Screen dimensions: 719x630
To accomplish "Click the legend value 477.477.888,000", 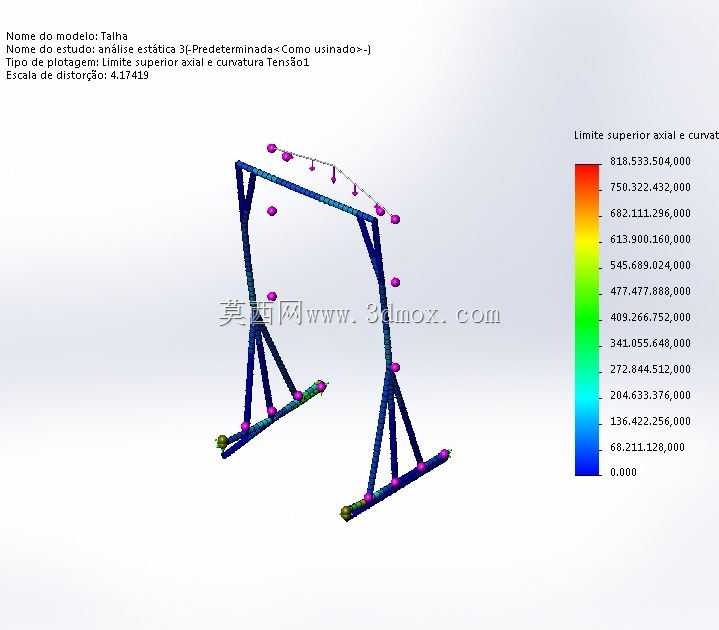I will pos(650,291).
